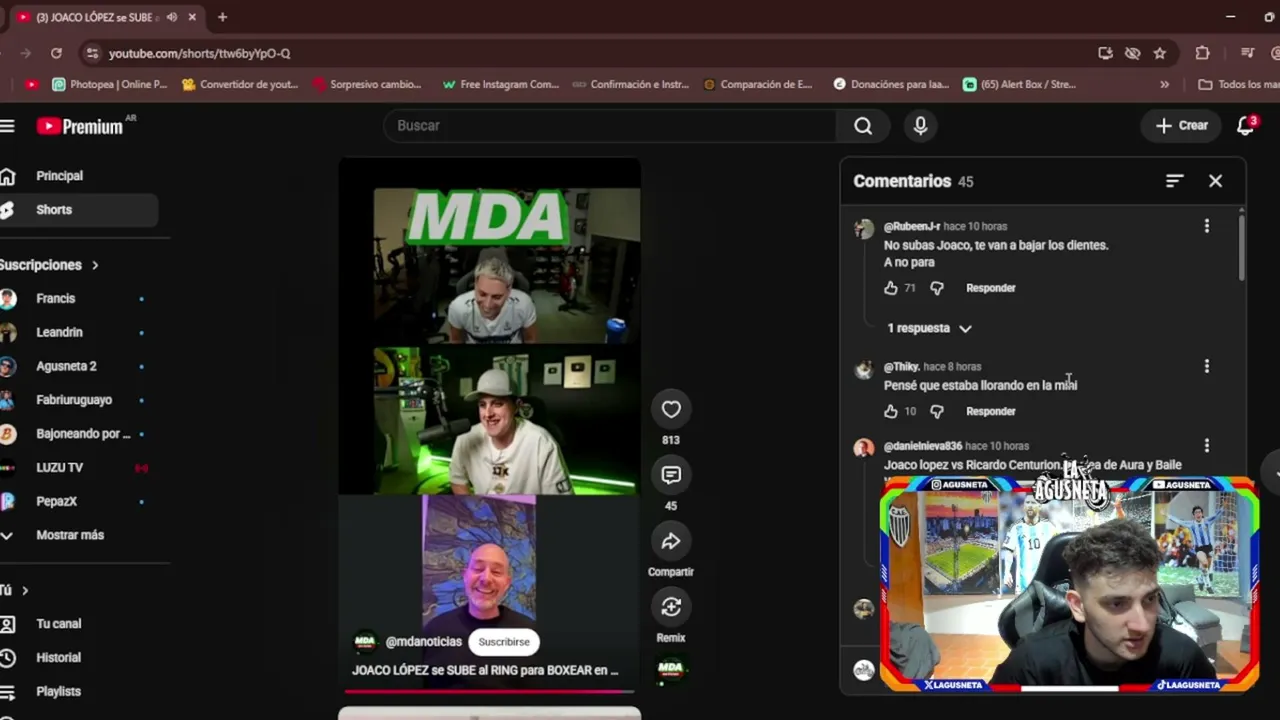Start voice search with the microphone
This screenshot has width=1280, height=720.
(x=920, y=125)
